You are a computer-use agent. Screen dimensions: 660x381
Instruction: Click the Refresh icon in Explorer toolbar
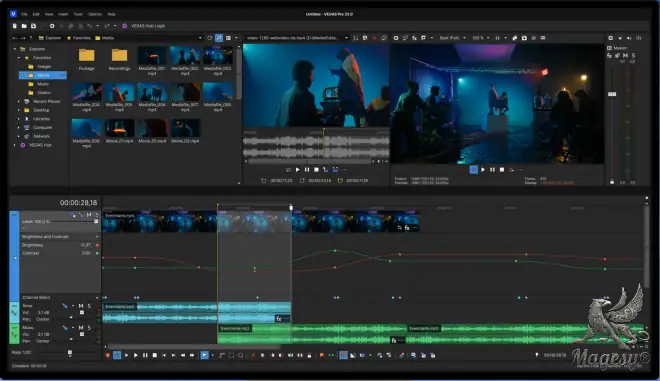point(210,38)
